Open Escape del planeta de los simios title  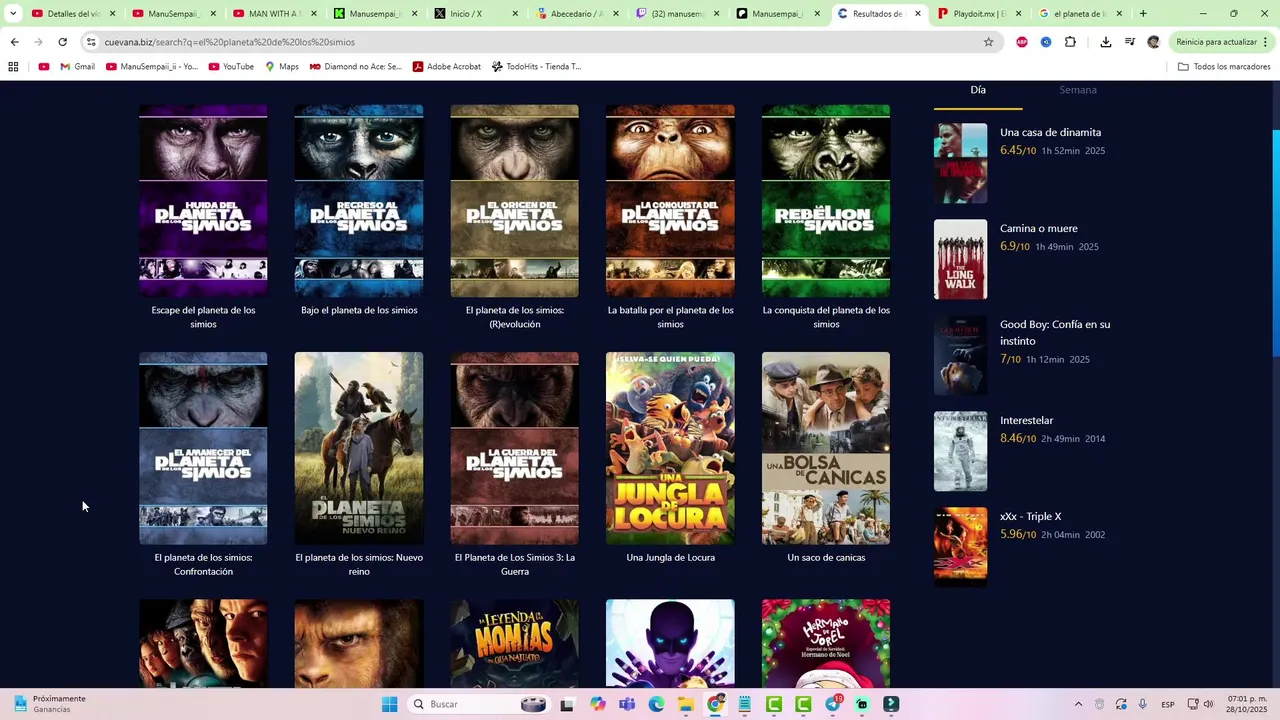pos(203,317)
